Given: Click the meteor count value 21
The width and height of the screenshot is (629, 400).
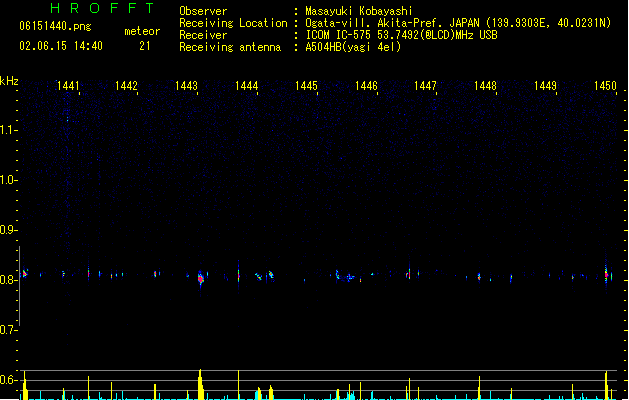Looking at the screenshot, I should [x=145, y=46].
